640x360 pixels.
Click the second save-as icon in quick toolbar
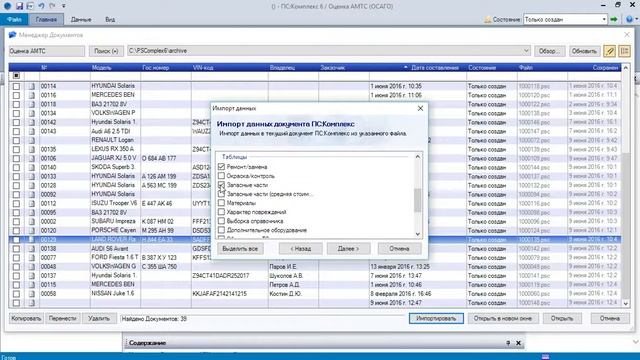tap(30, 6)
